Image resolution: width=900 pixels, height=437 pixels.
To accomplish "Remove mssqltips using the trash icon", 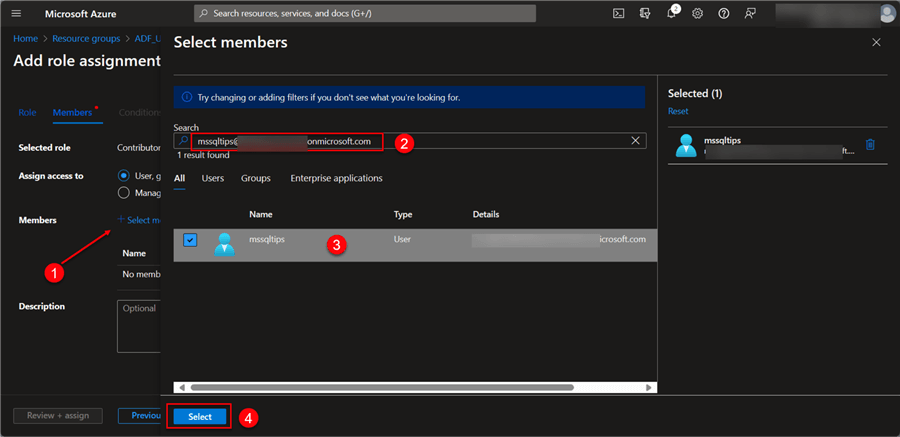I will (x=870, y=144).
